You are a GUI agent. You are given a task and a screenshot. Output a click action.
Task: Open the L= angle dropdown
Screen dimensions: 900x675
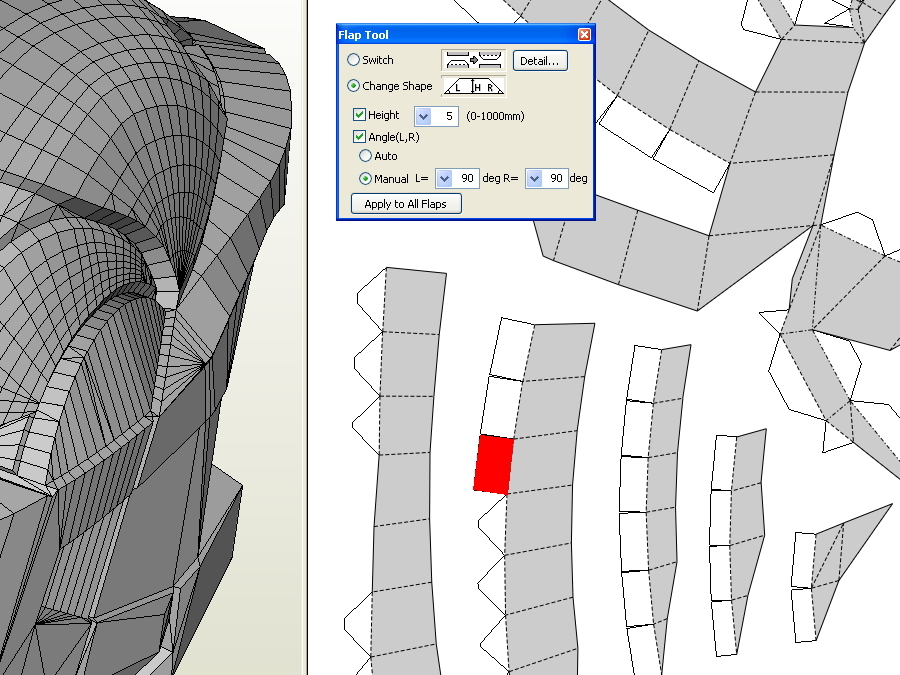tap(444, 179)
